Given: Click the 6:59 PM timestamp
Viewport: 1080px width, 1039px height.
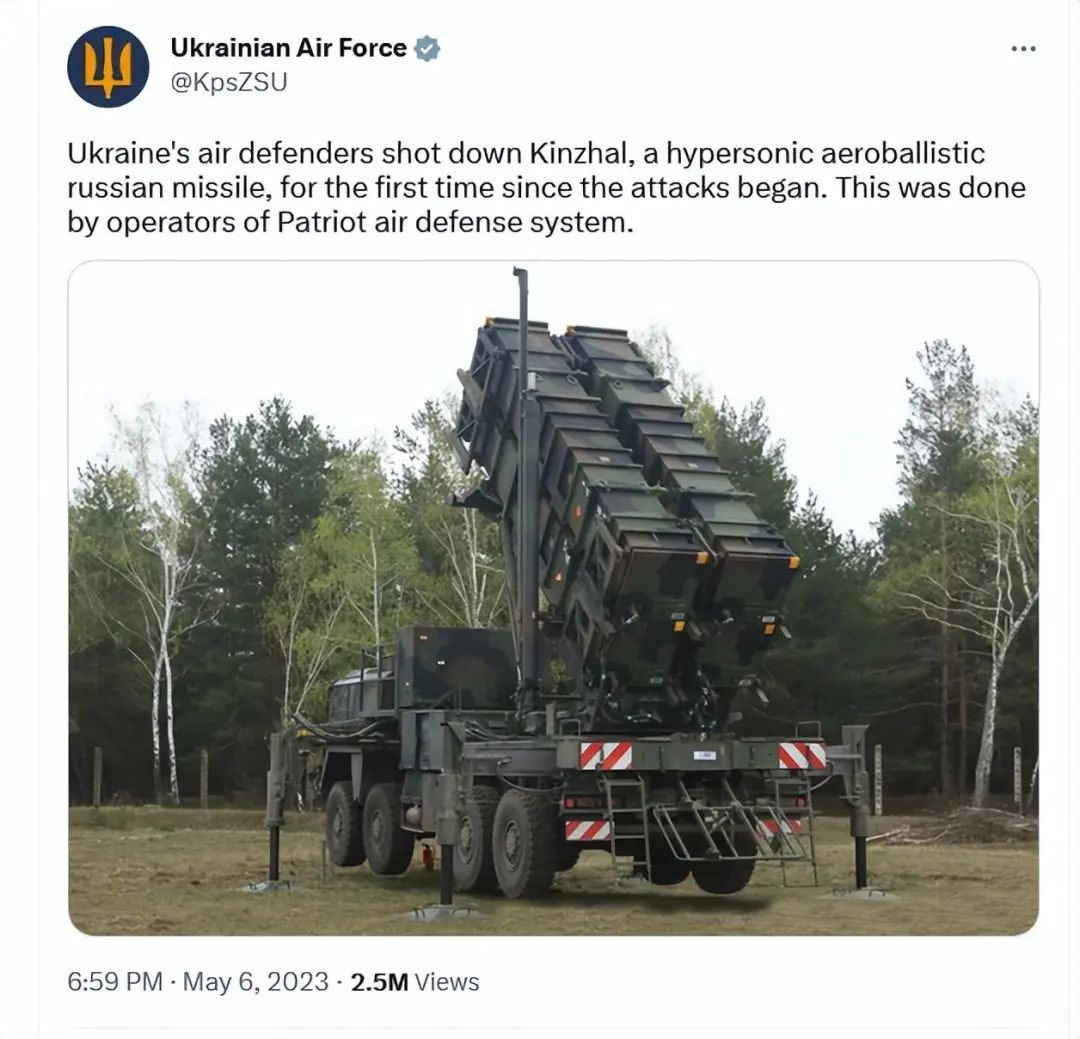Looking at the screenshot, I should tap(115, 981).
